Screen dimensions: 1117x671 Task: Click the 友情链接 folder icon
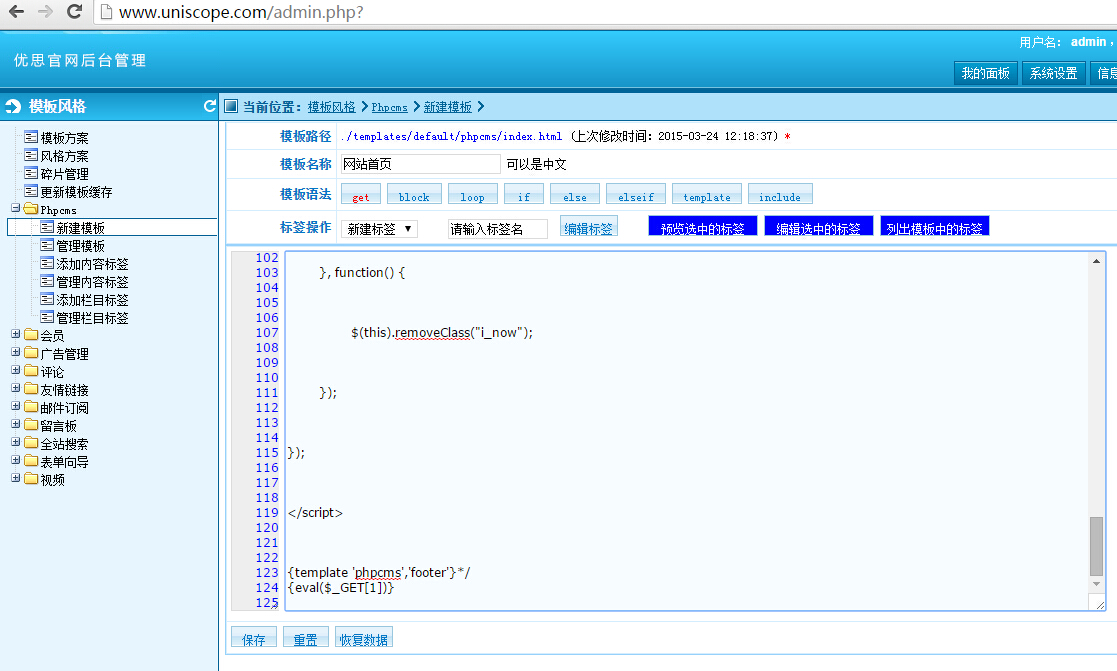pyautogui.click(x=31, y=388)
